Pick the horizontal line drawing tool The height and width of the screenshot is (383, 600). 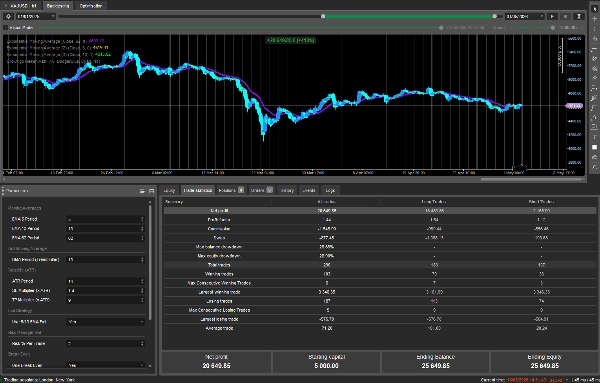pos(594,49)
